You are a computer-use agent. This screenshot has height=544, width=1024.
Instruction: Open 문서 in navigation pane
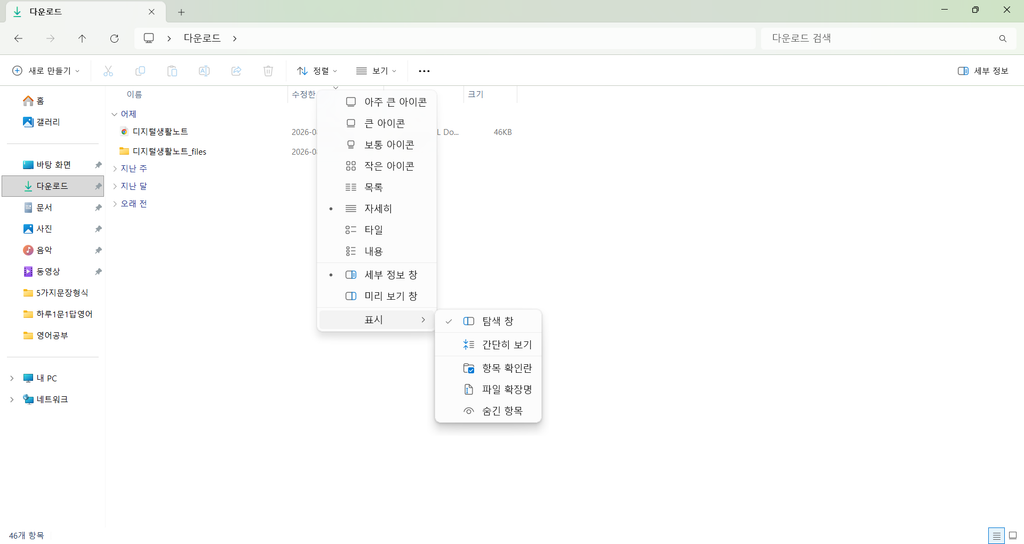(44, 207)
